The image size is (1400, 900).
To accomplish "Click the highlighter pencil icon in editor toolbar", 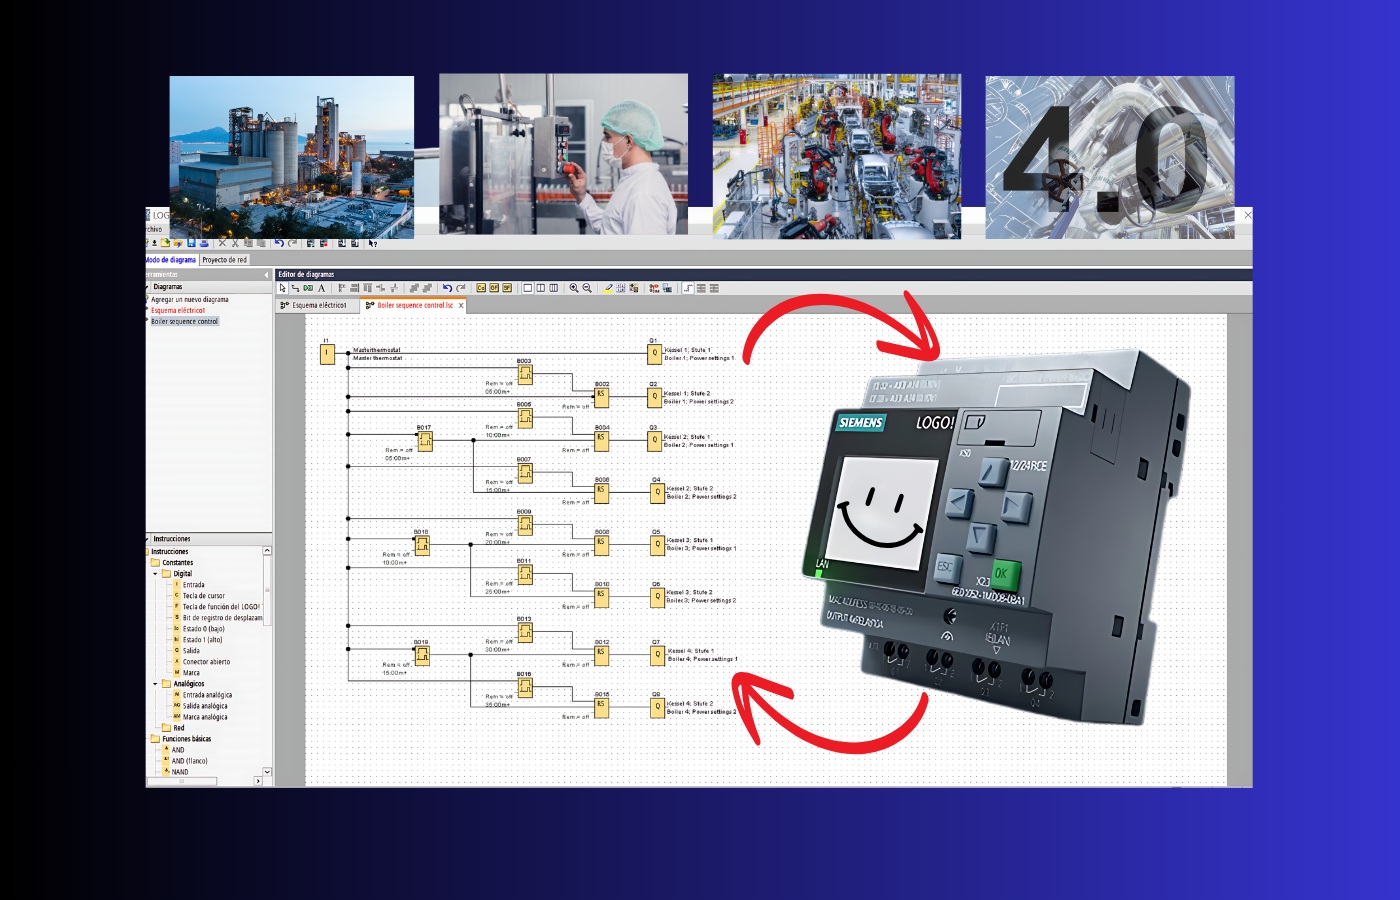I will (608, 288).
